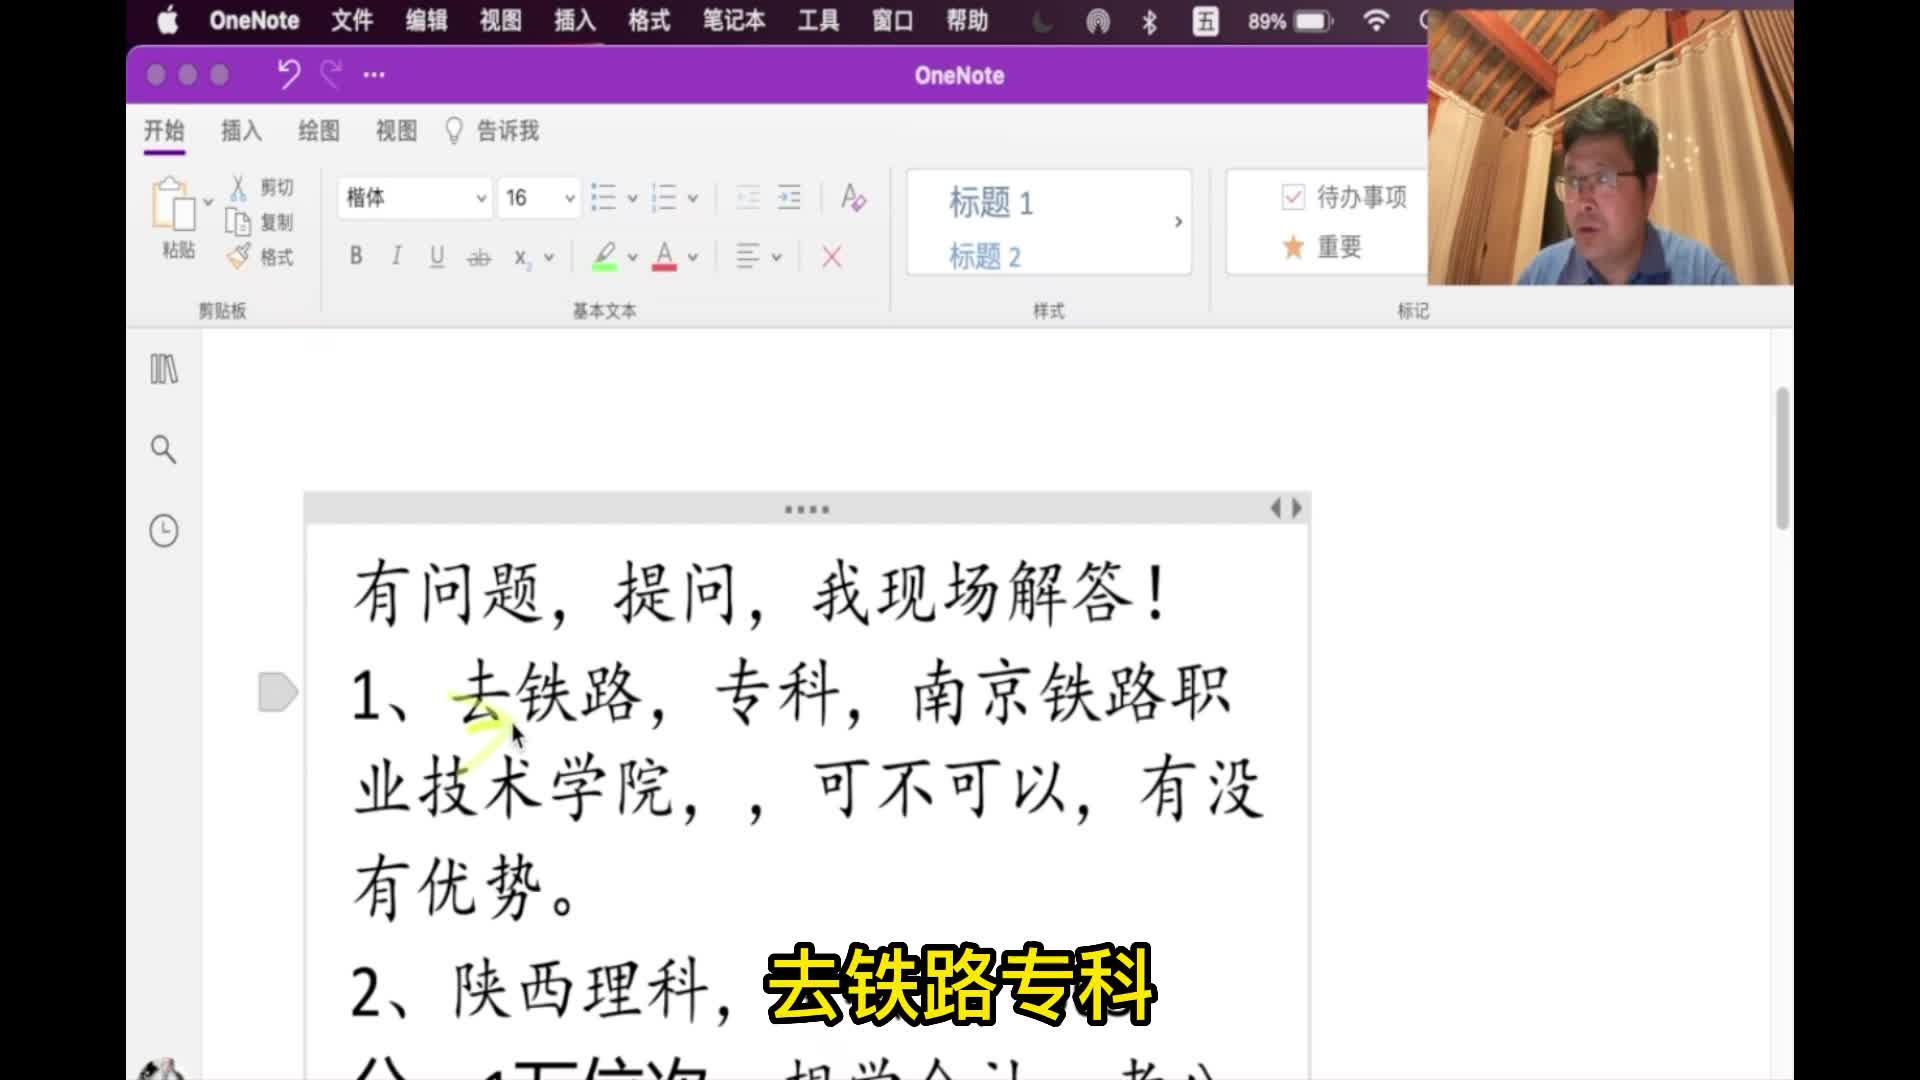
Task: Click the clear formatting icon
Action: [x=853, y=197]
